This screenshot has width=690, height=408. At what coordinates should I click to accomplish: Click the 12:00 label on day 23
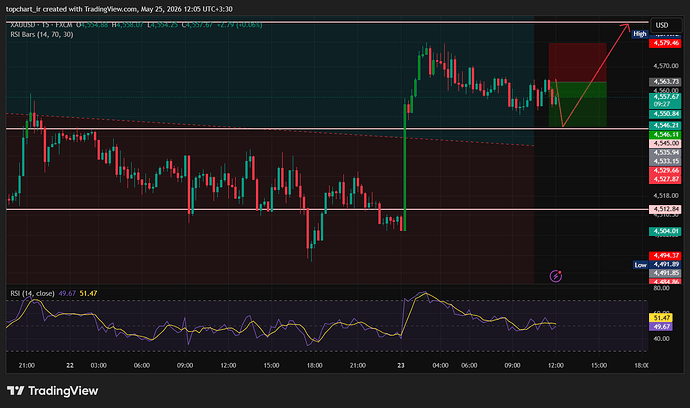pyautogui.click(x=555, y=365)
